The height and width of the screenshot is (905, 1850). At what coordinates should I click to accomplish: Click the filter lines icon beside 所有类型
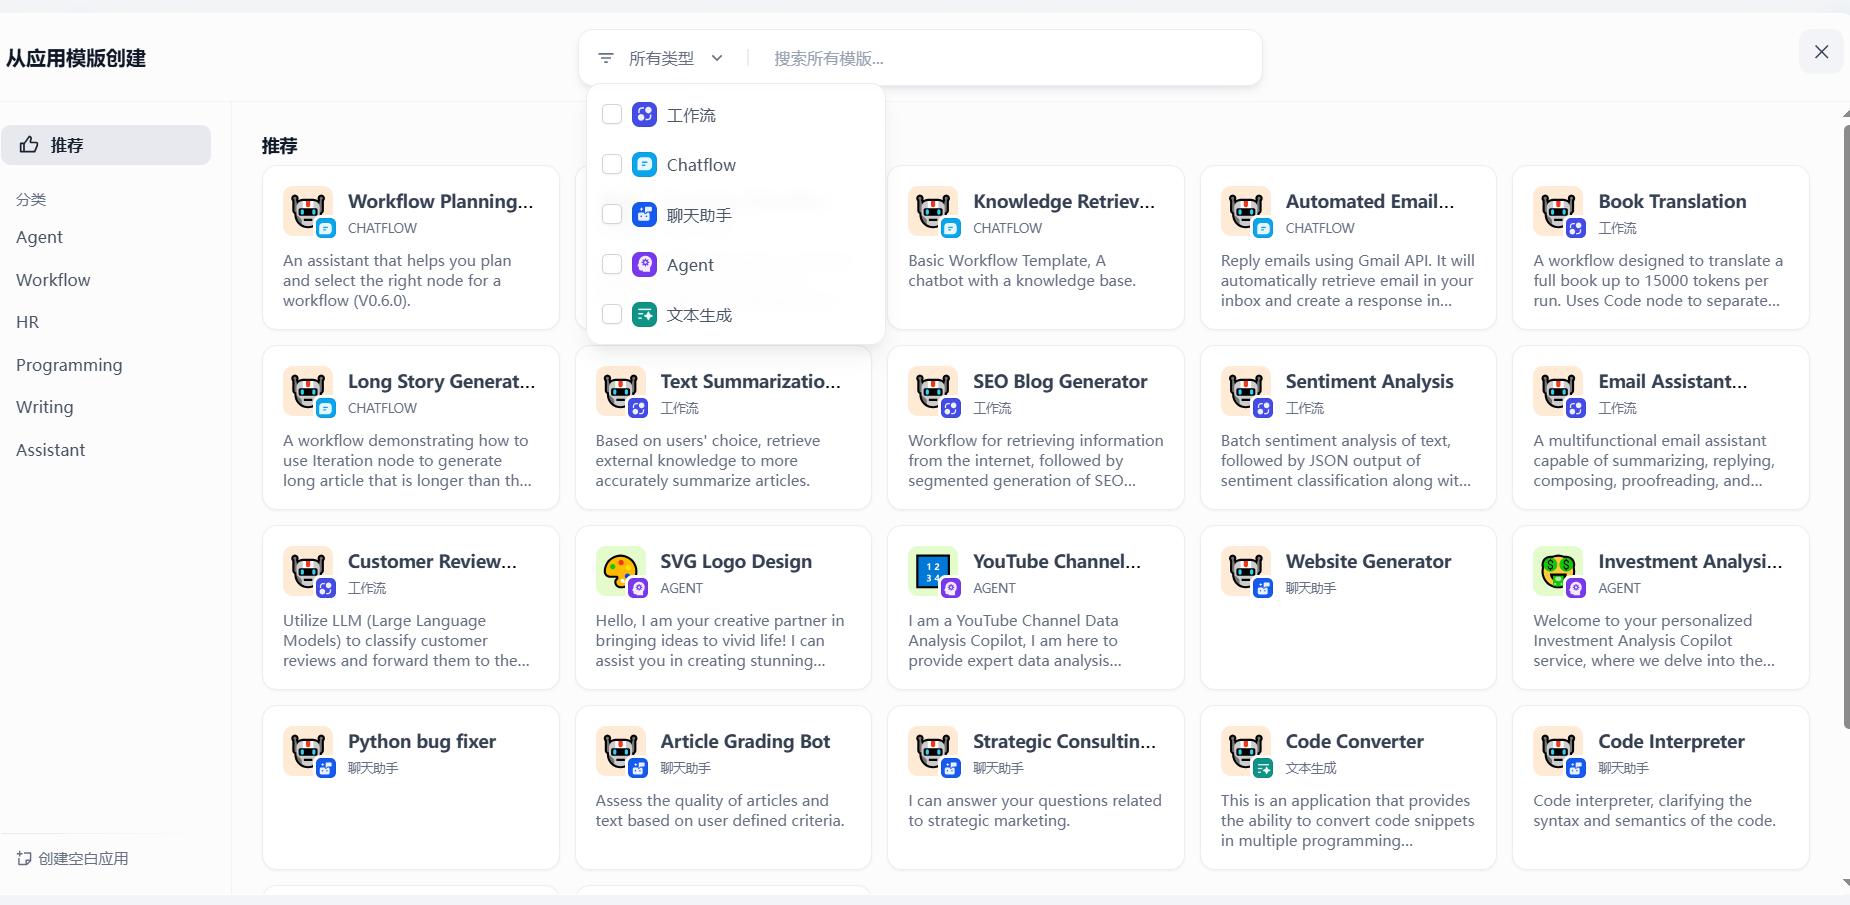[x=606, y=58]
